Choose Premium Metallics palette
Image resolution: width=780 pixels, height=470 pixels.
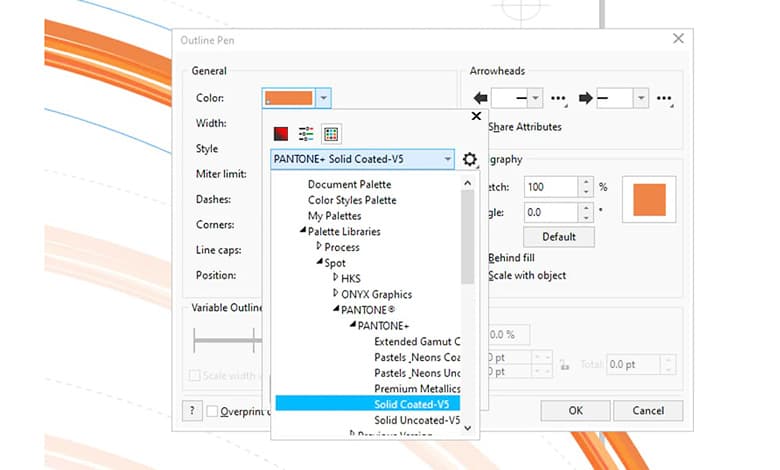417,389
